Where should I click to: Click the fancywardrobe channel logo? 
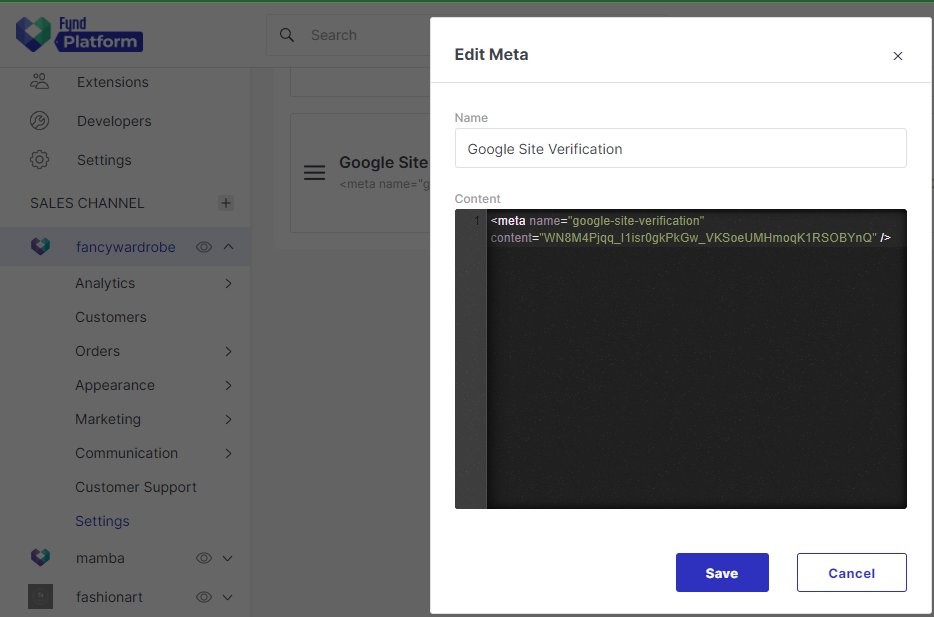point(41,247)
